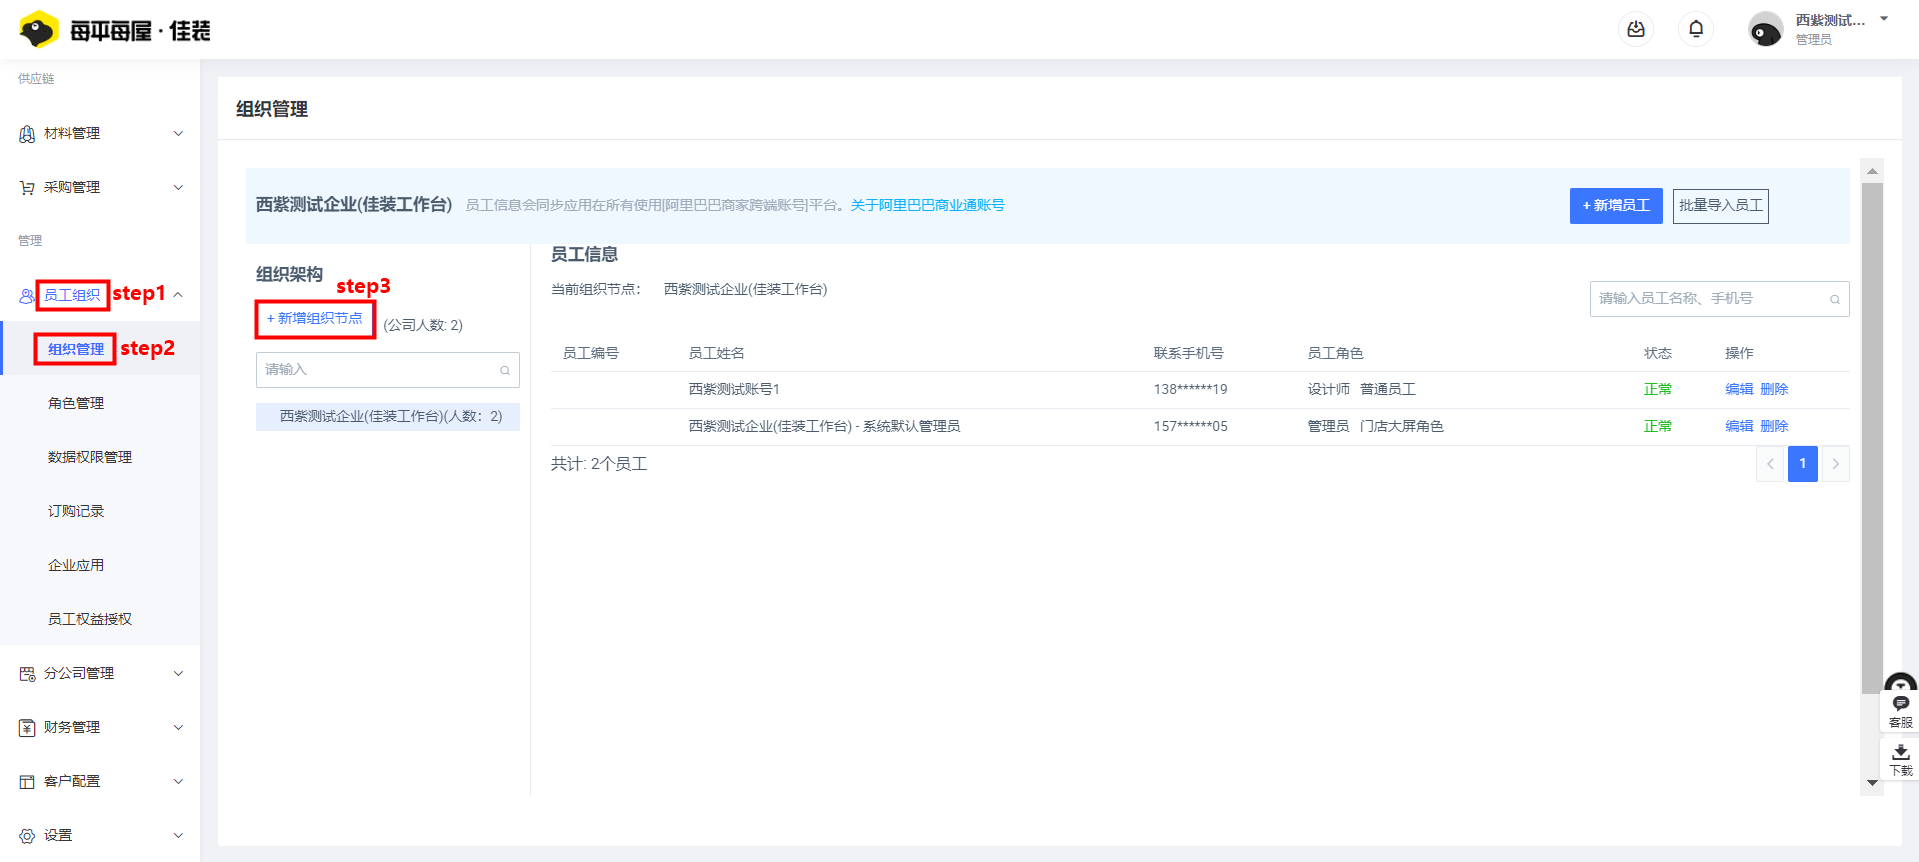
Task: Expand the 财务管理 menu chevron
Action: pos(178,728)
